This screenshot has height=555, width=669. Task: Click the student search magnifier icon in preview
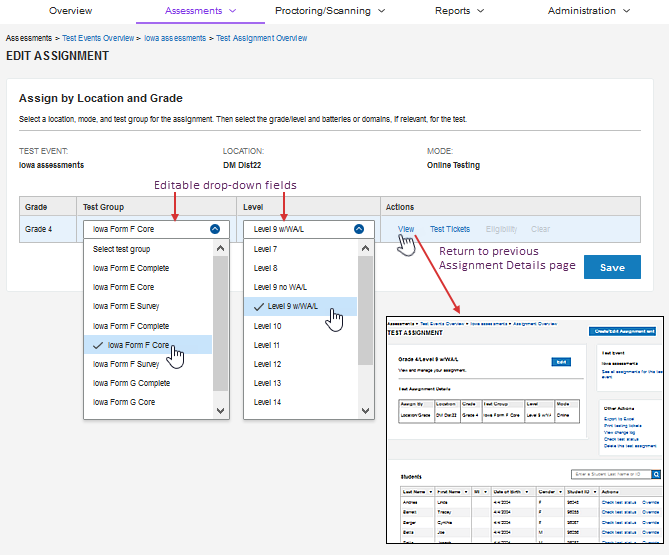656,474
